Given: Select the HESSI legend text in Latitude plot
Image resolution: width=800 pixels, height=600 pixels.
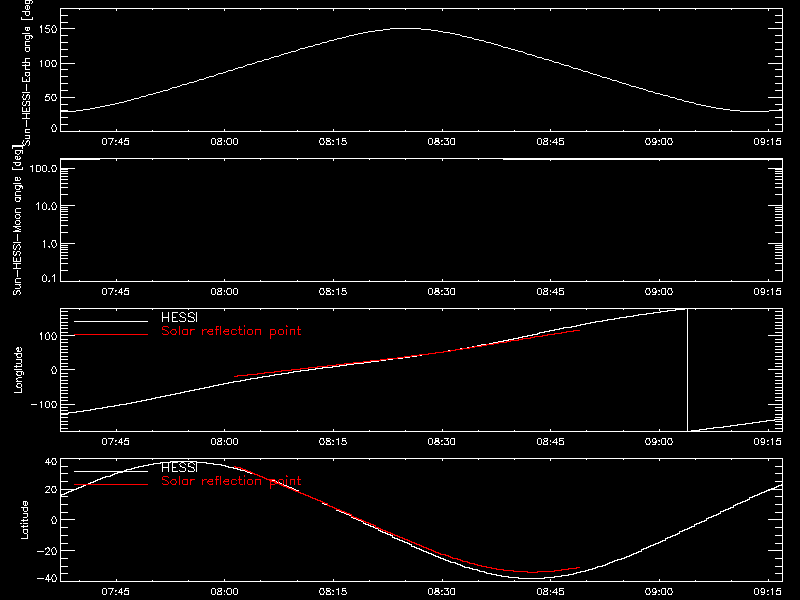Looking at the screenshot, I should pos(179,467).
